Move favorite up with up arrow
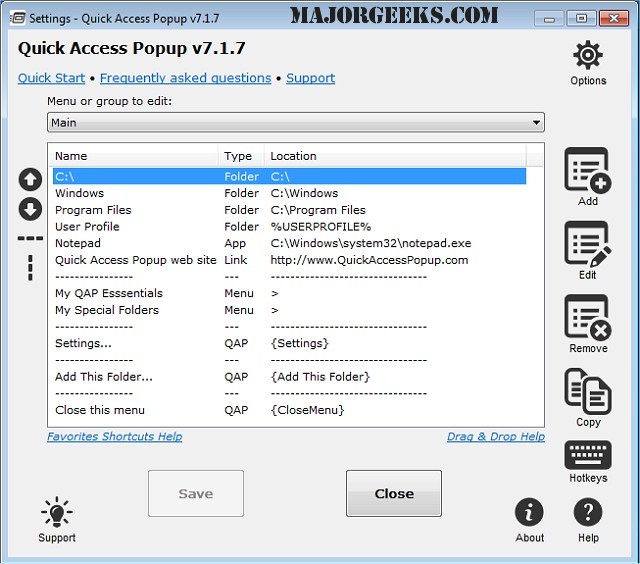 30,179
